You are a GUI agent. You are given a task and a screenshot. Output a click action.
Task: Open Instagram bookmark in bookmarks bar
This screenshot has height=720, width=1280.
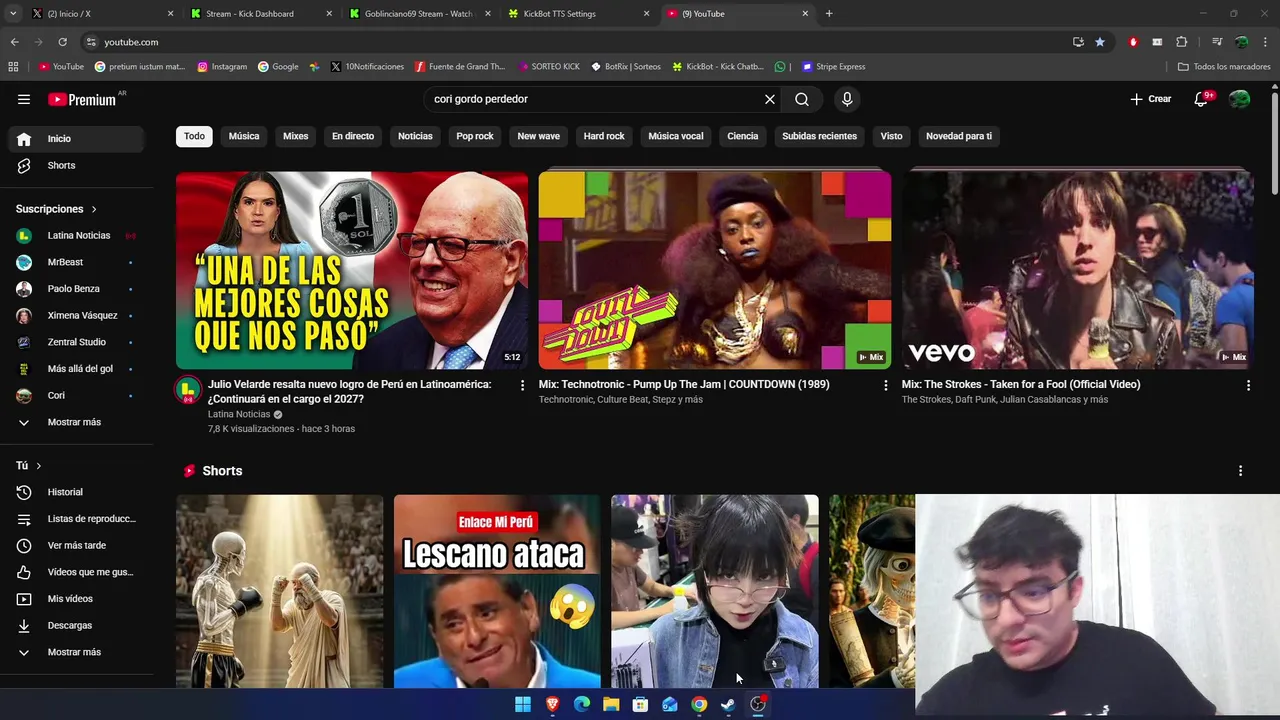tap(222, 67)
